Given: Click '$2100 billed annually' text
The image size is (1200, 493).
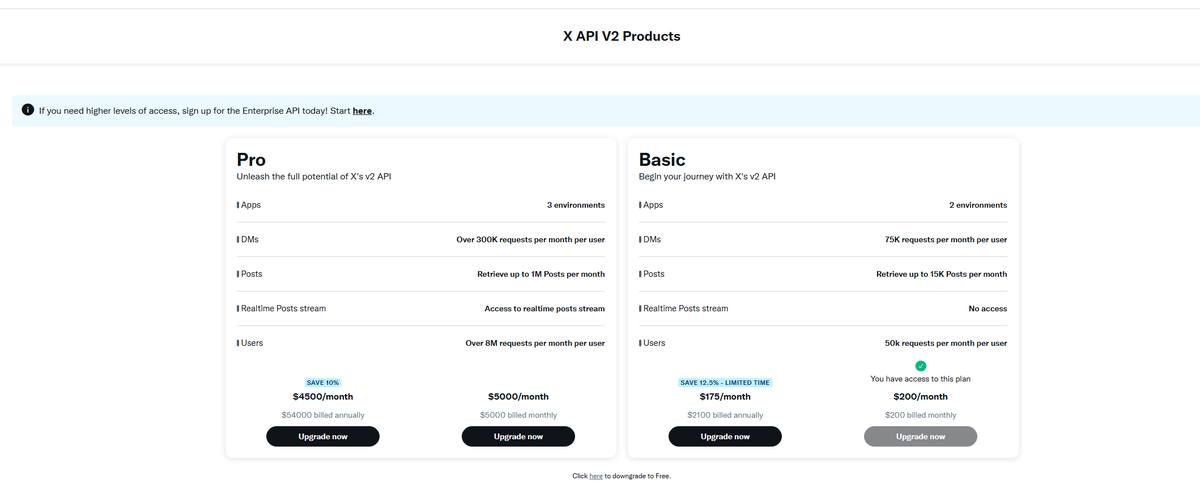Looking at the screenshot, I should (725, 415).
